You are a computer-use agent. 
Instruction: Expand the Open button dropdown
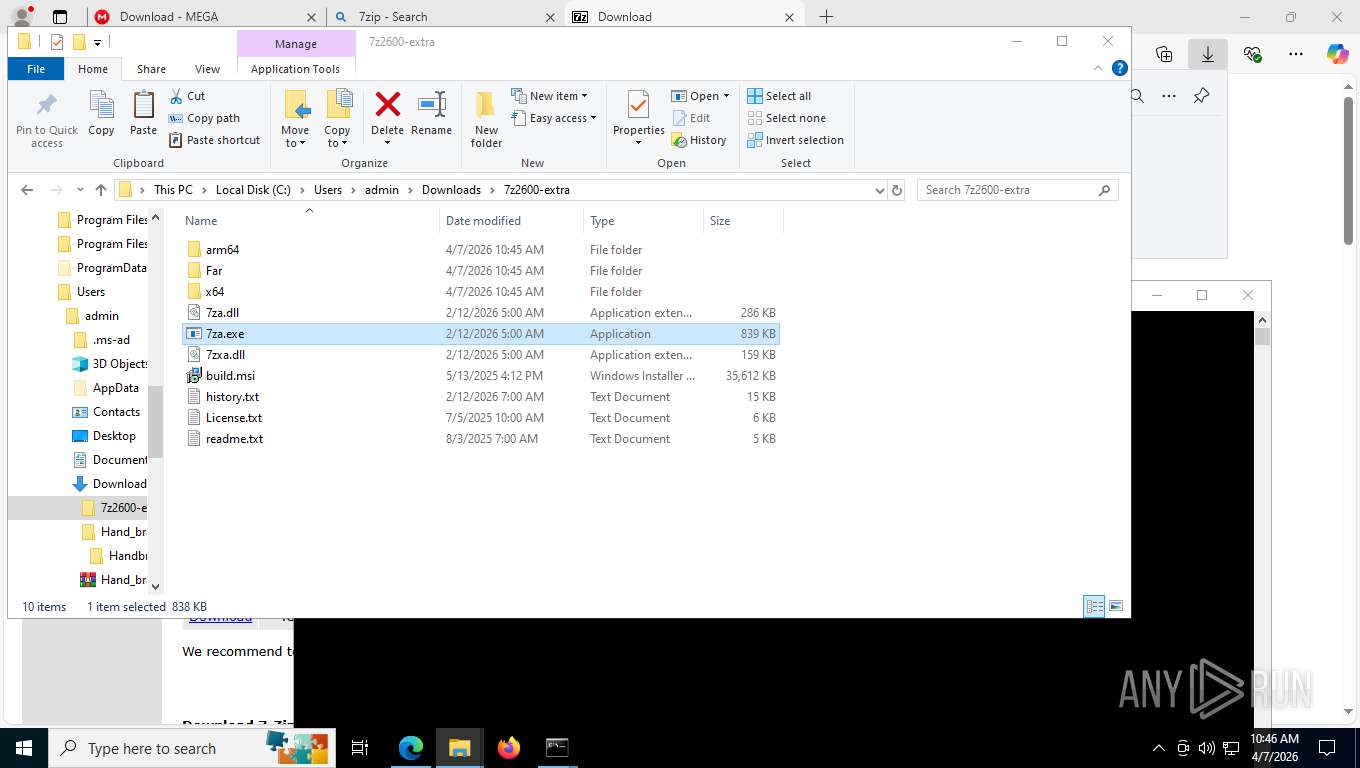(726, 96)
